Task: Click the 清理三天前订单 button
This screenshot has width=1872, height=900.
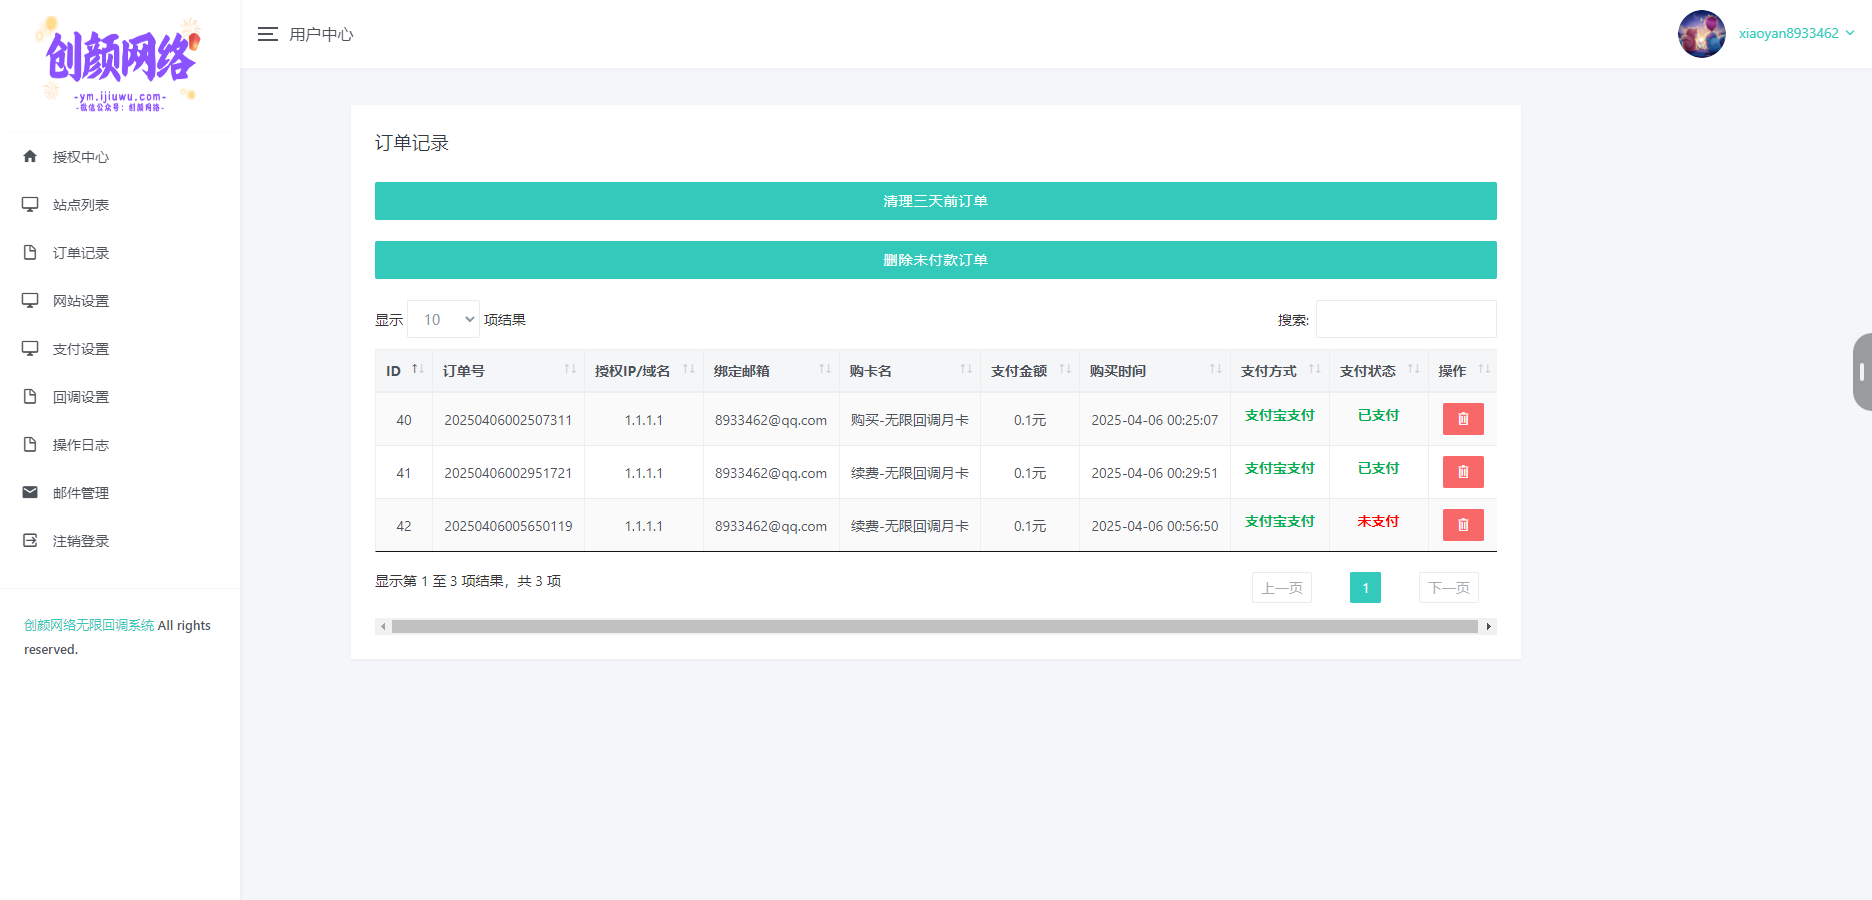Action: point(935,201)
